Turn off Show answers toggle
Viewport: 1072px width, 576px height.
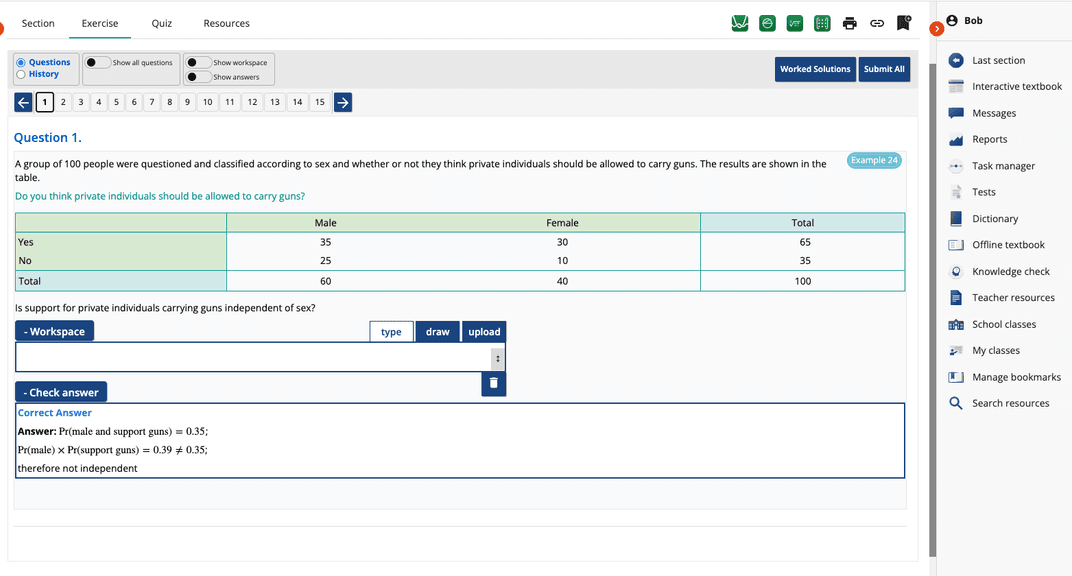point(198,77)
